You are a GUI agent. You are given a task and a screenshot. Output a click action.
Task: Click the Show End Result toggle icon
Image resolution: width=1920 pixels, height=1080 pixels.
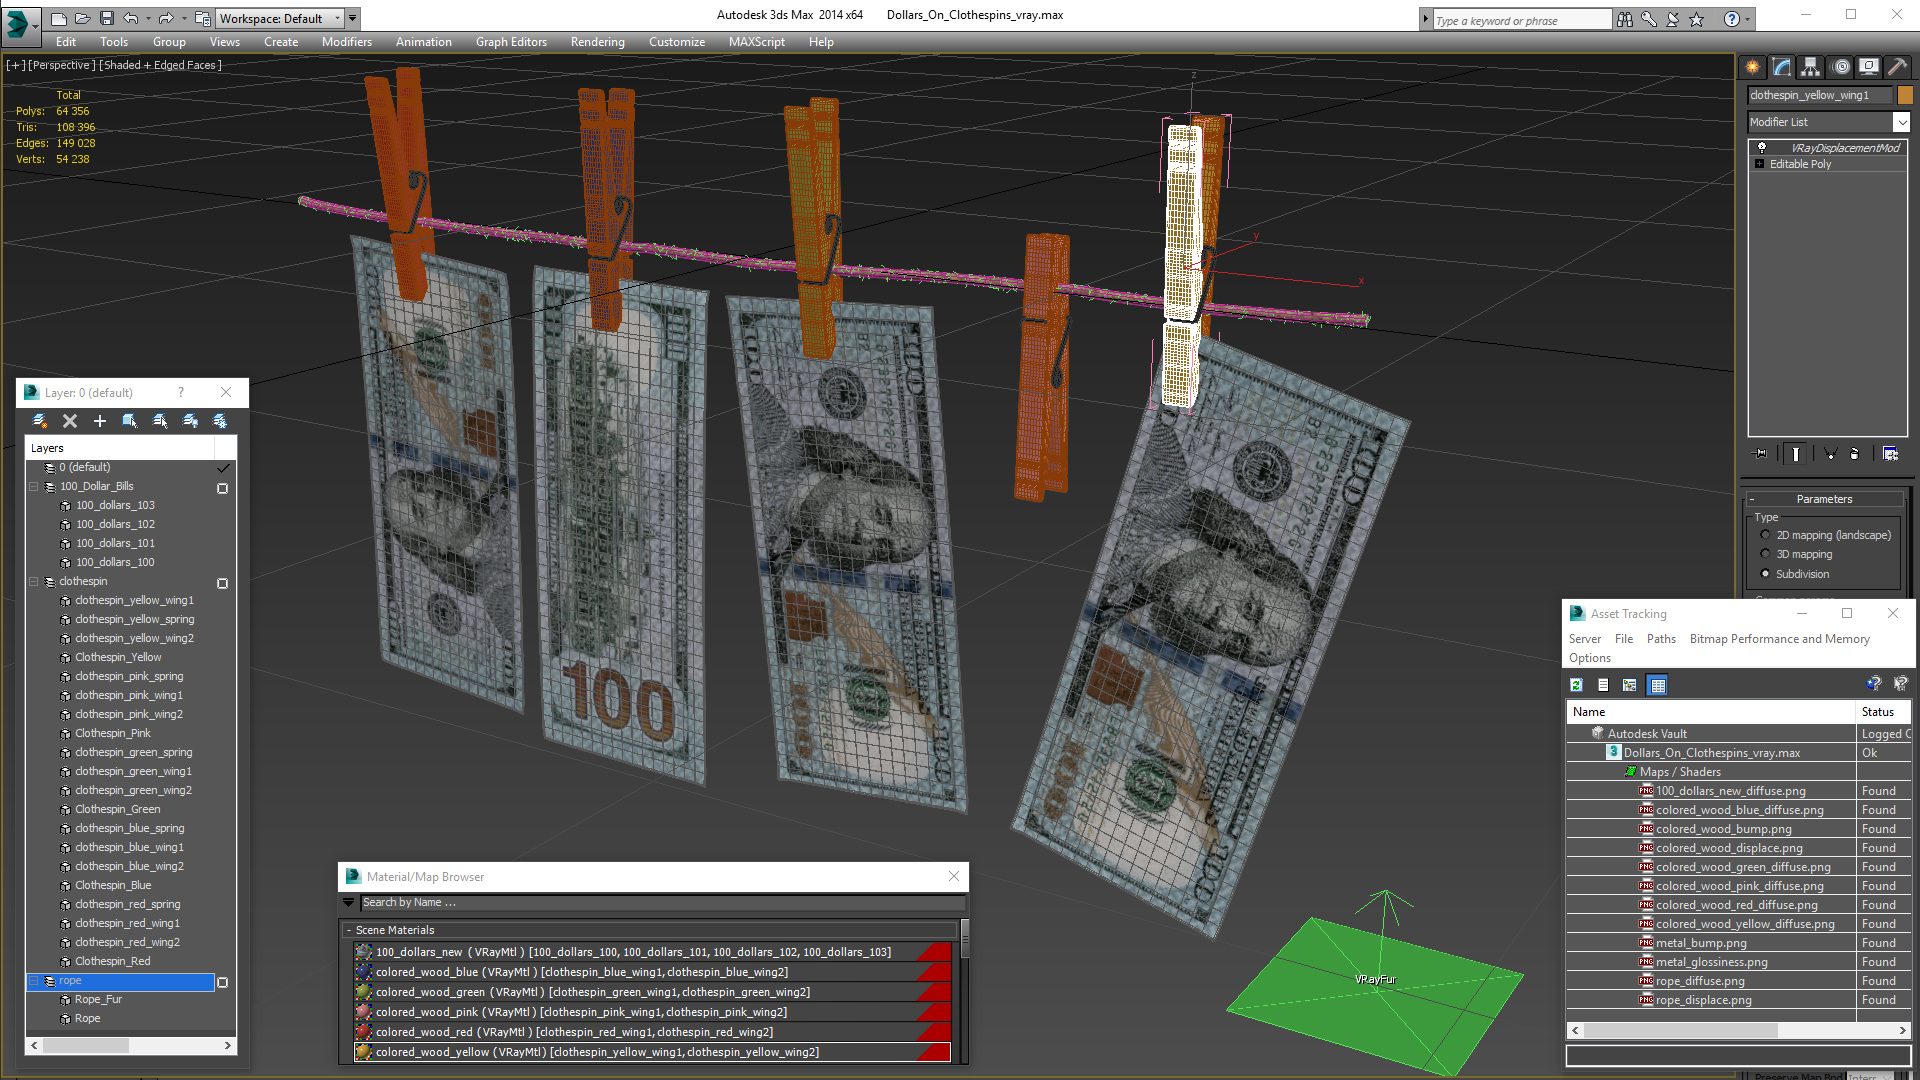pyautogui.click(x=1796, y=454)
